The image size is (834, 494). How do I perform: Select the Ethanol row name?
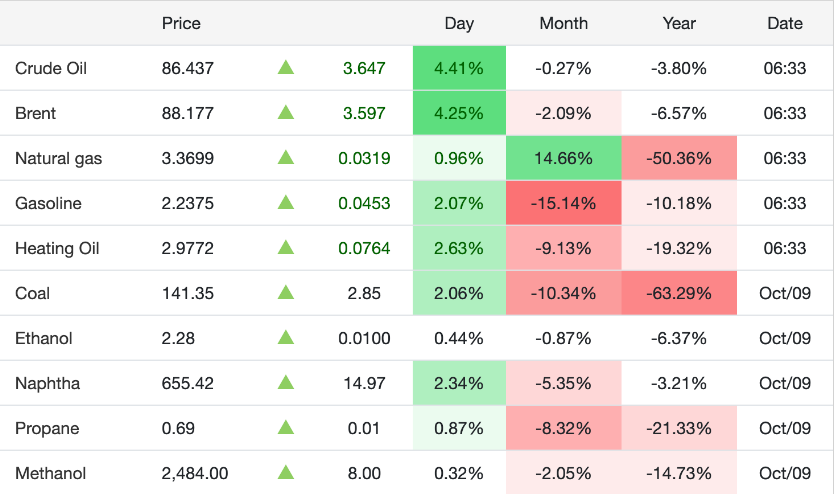(44, 339)
